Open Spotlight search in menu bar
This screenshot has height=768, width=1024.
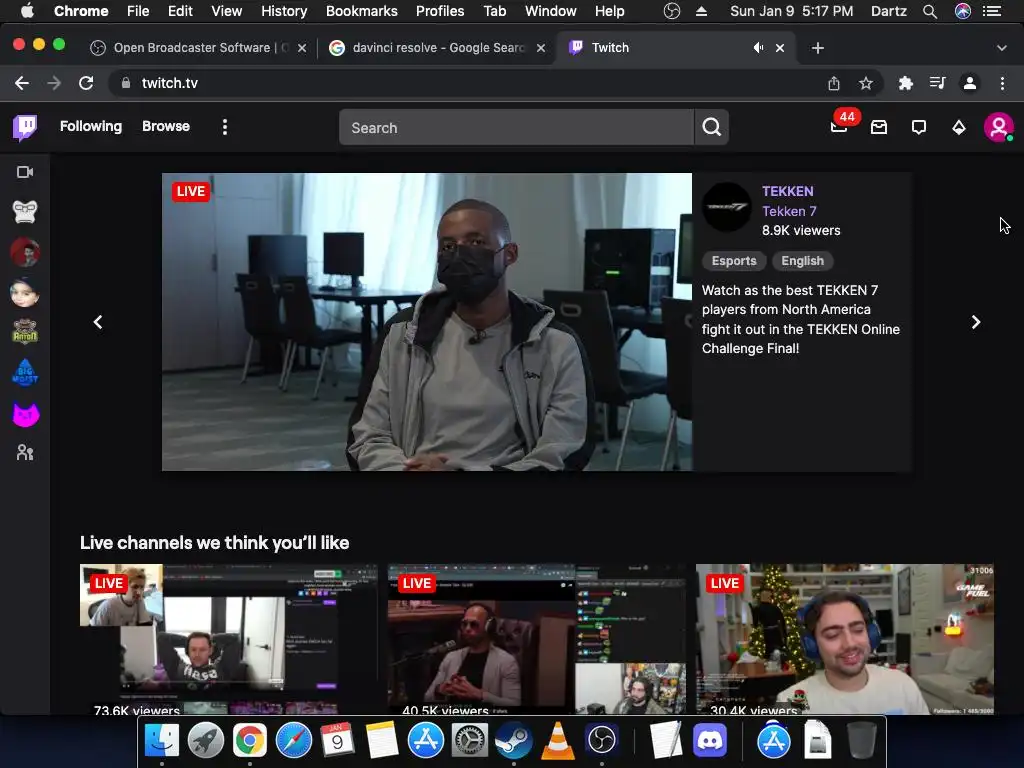click(x=930, y=11)
